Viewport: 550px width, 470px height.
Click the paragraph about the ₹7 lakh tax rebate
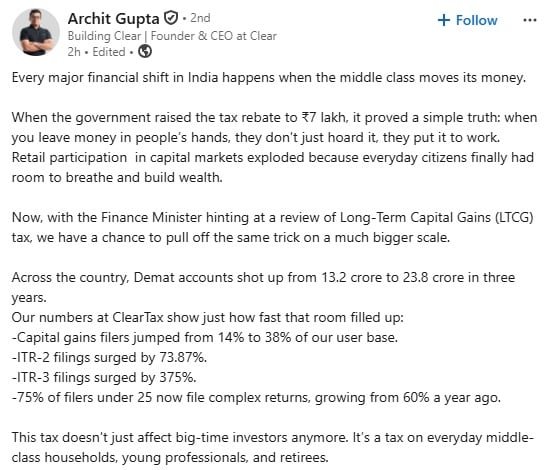[274, 147]
